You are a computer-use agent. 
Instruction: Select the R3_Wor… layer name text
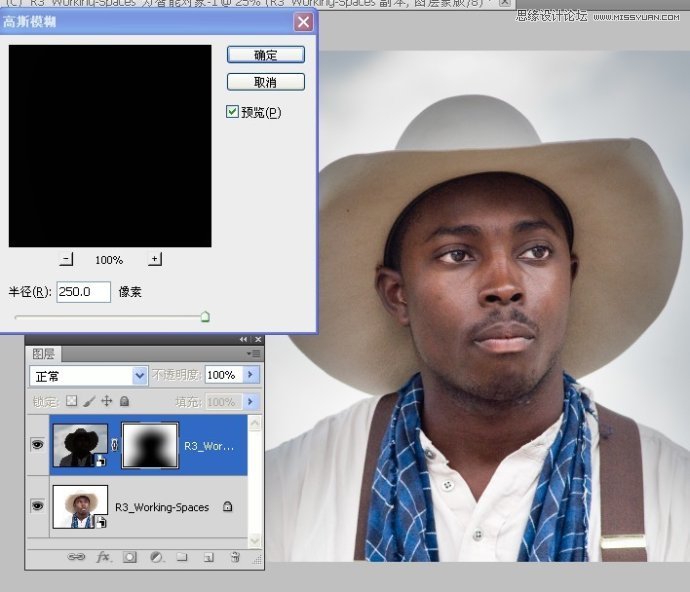click(209, 446)
